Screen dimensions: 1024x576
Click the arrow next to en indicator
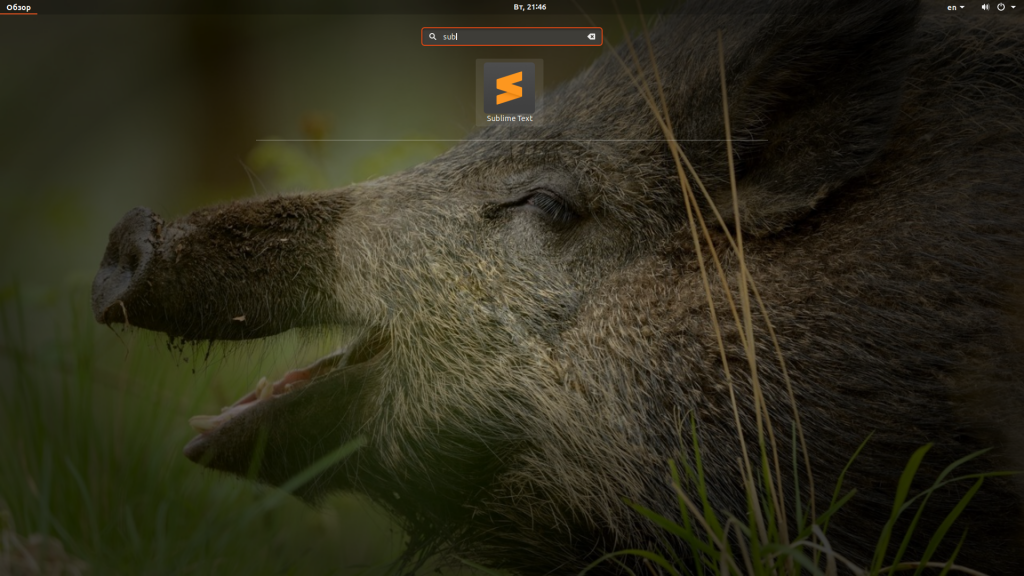point(963,8)
